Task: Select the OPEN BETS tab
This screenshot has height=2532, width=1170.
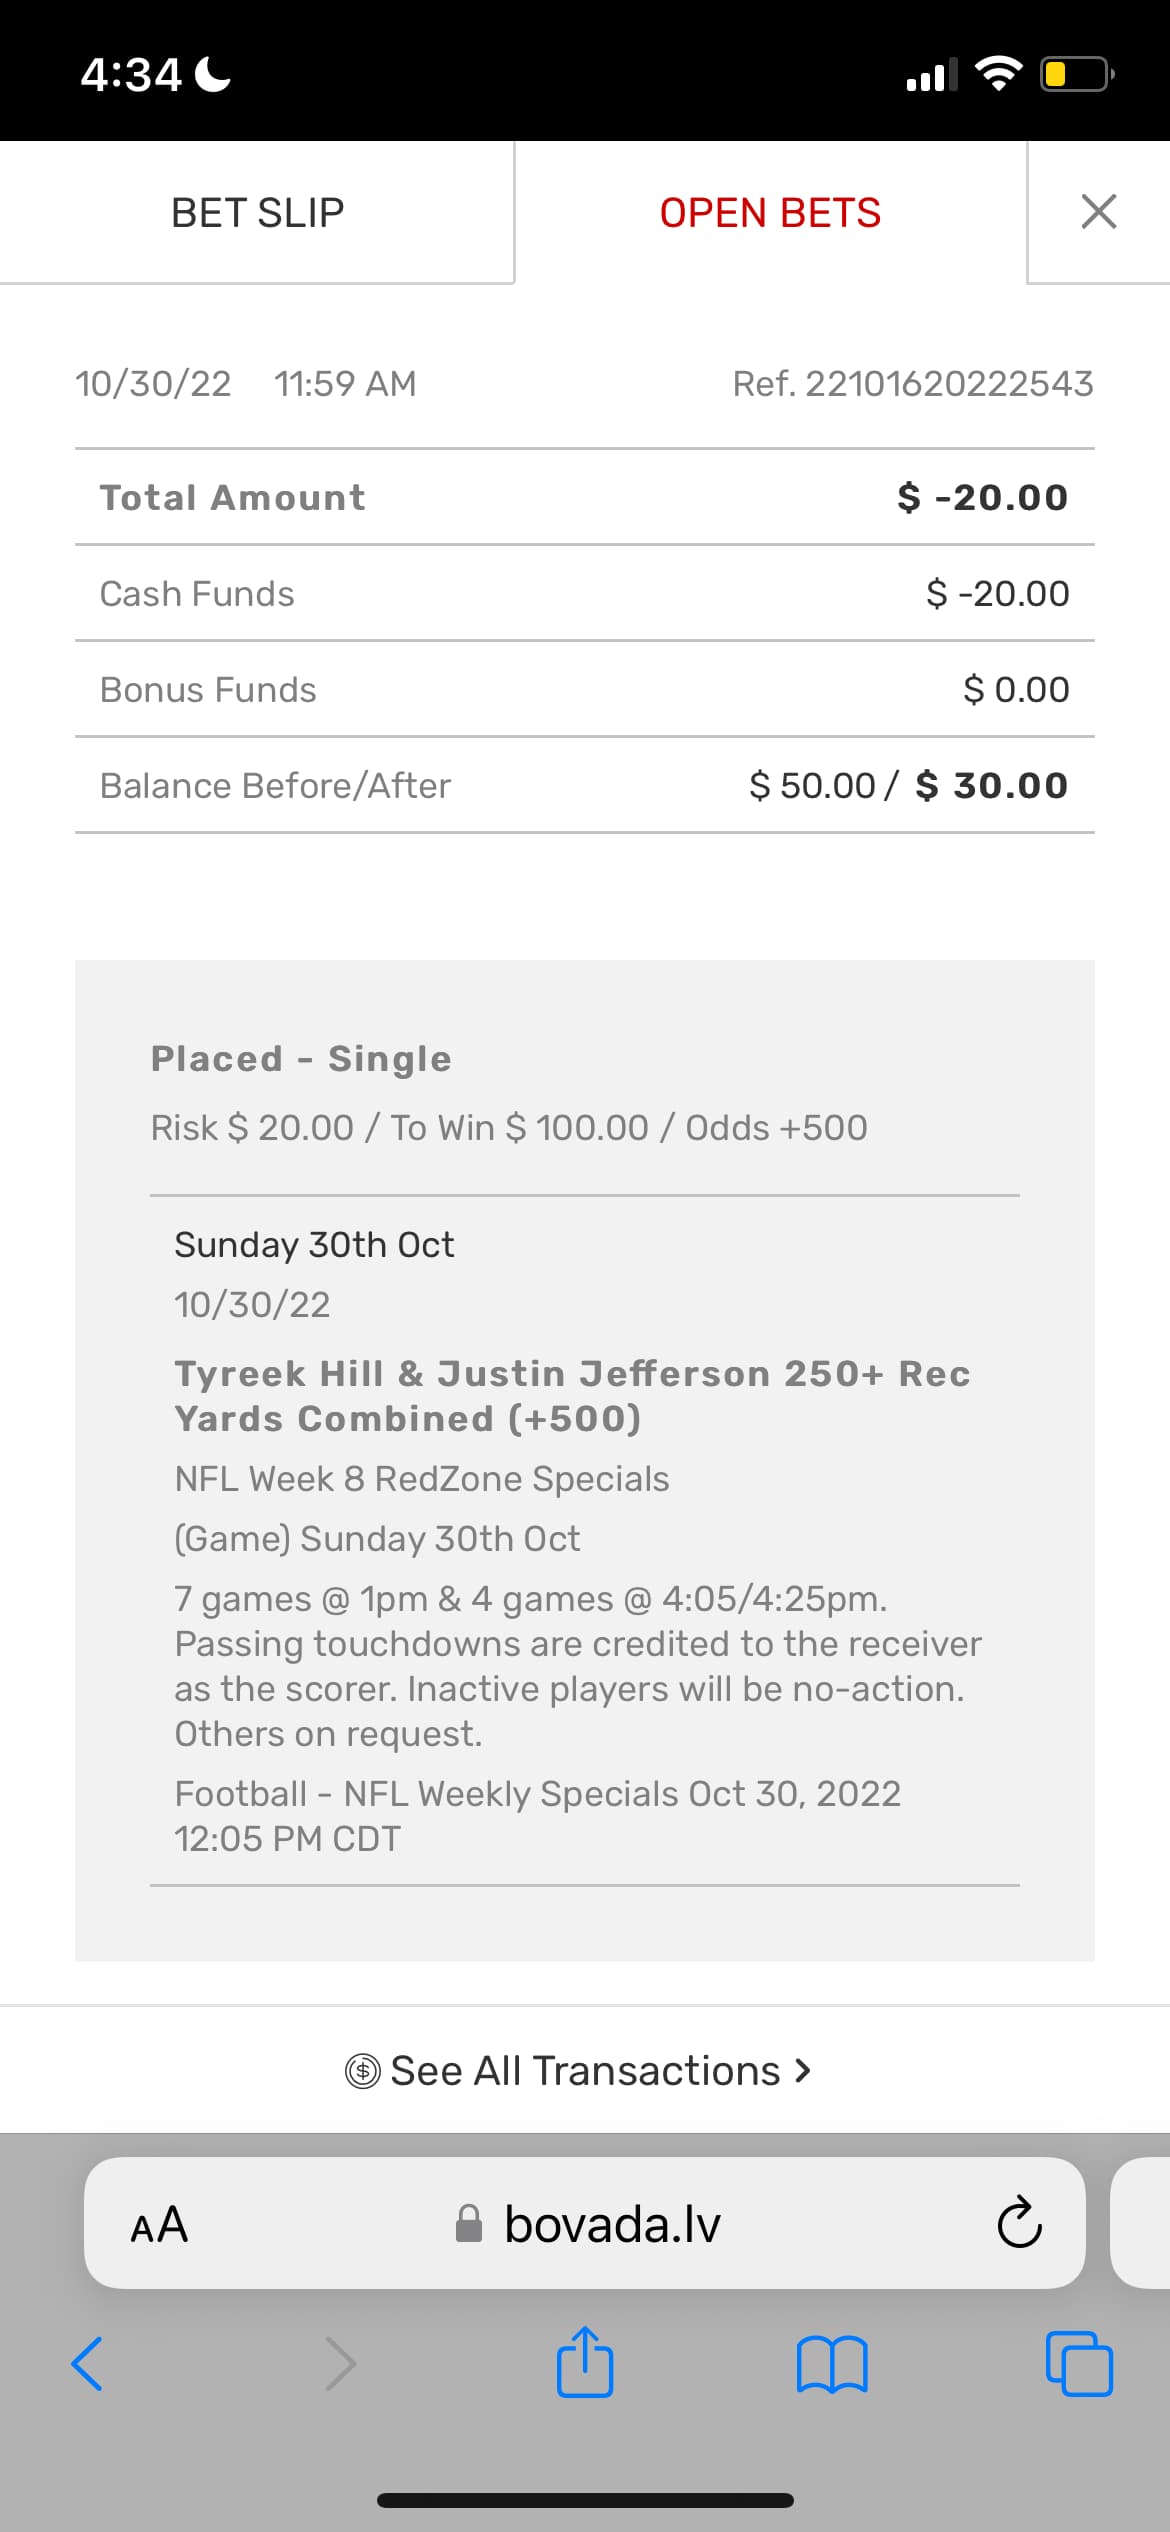Action: pyautogui.click(x=770, y=212)
